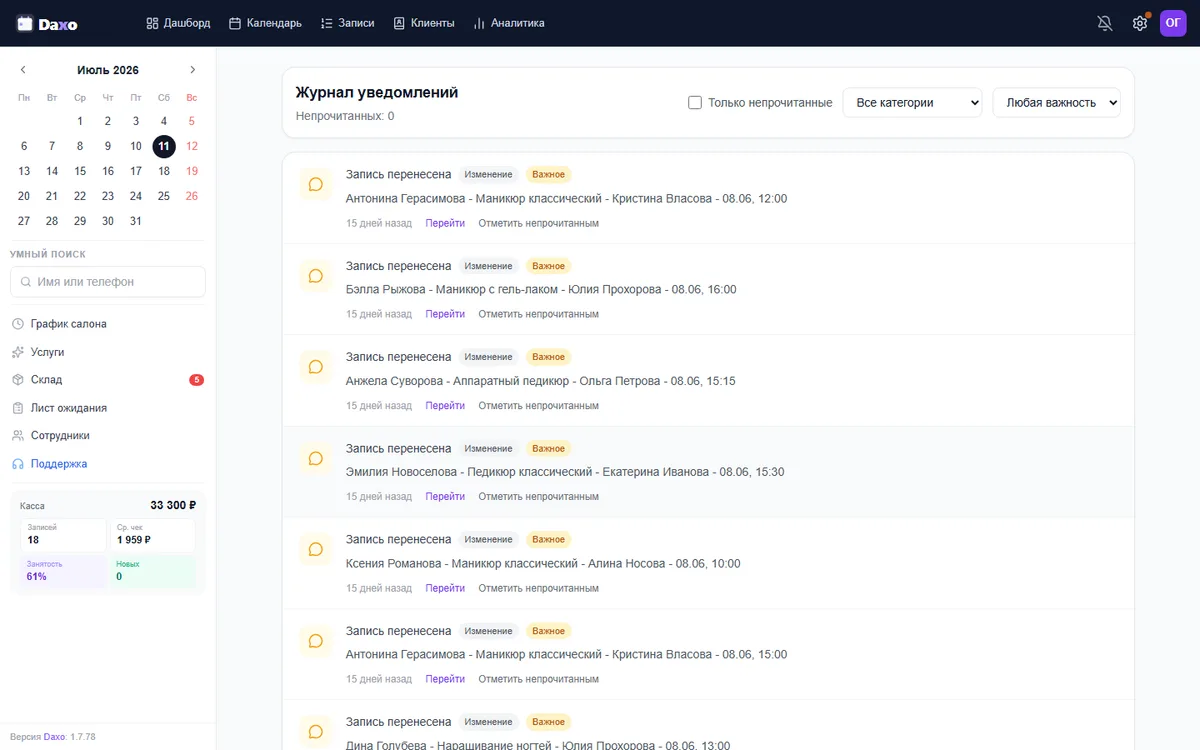
Task: Open settings gear icon
Action: point(1140,23)
